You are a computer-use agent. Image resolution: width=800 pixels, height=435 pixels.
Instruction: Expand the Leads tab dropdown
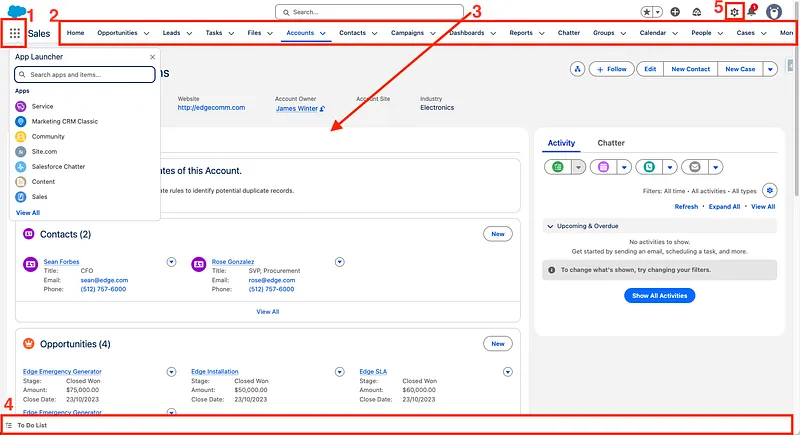(189, 33)
